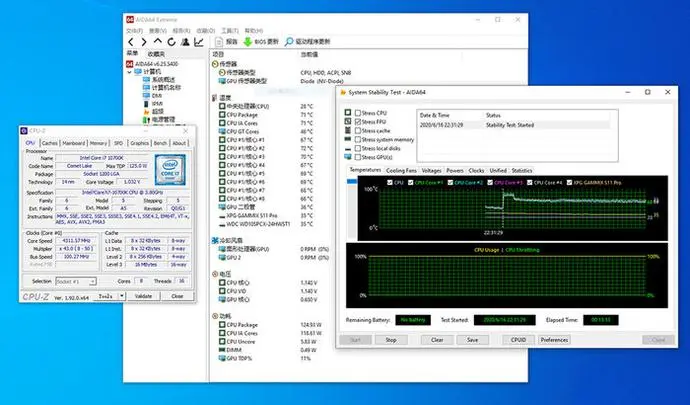Select XPG GAMMIX S11 Pro temperature row
690x405 pixels.
coord(266,216)
